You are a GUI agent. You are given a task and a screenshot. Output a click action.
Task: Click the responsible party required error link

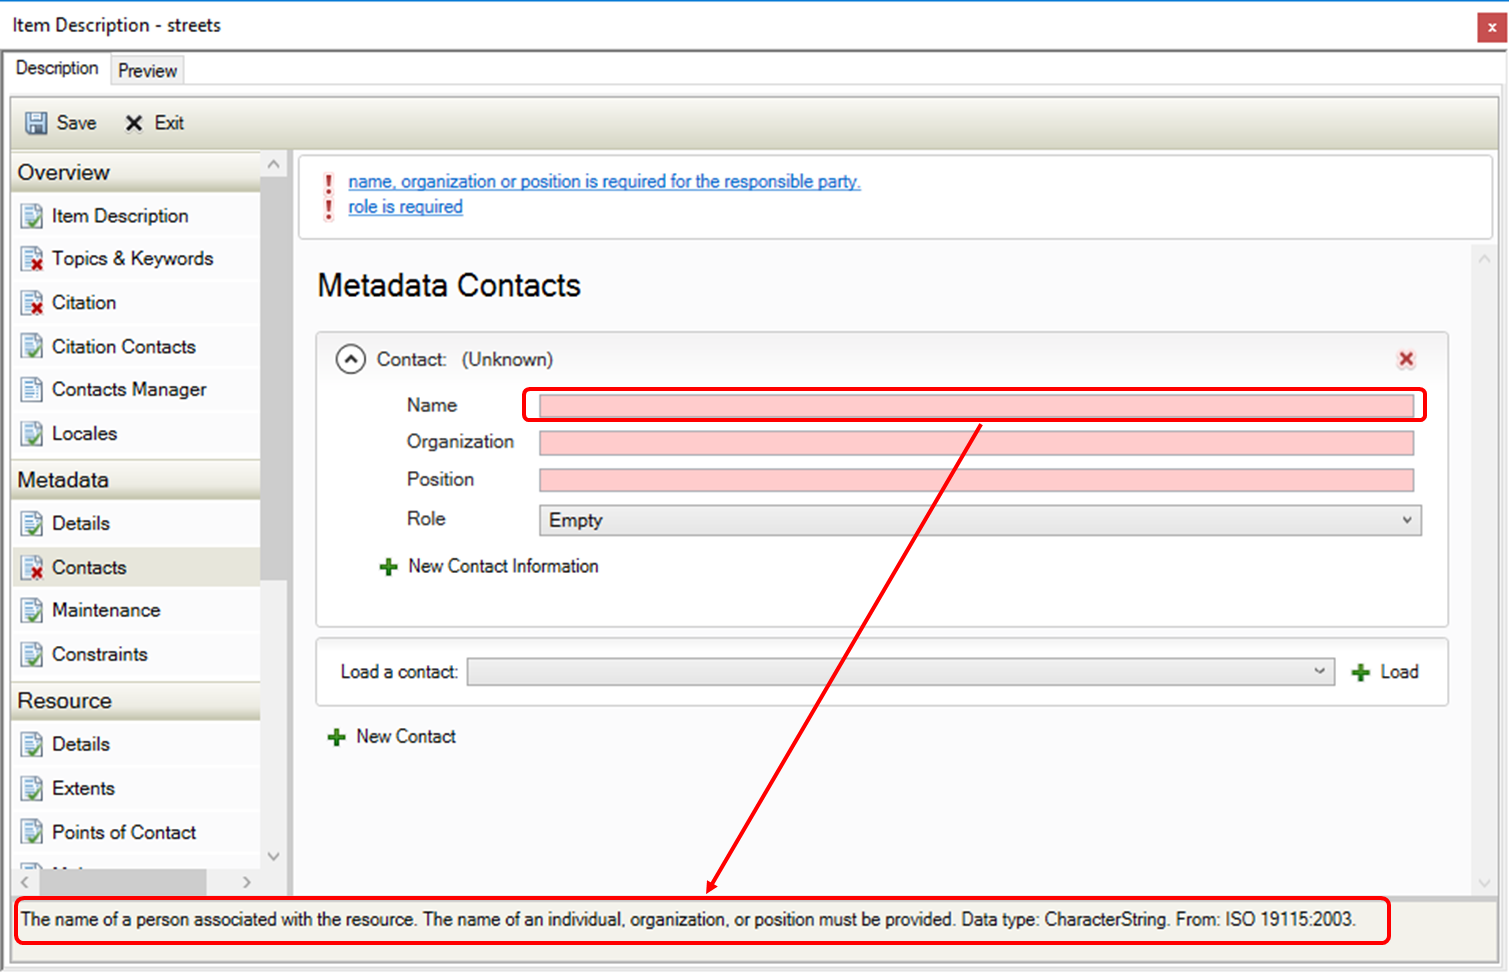[604, 182]
